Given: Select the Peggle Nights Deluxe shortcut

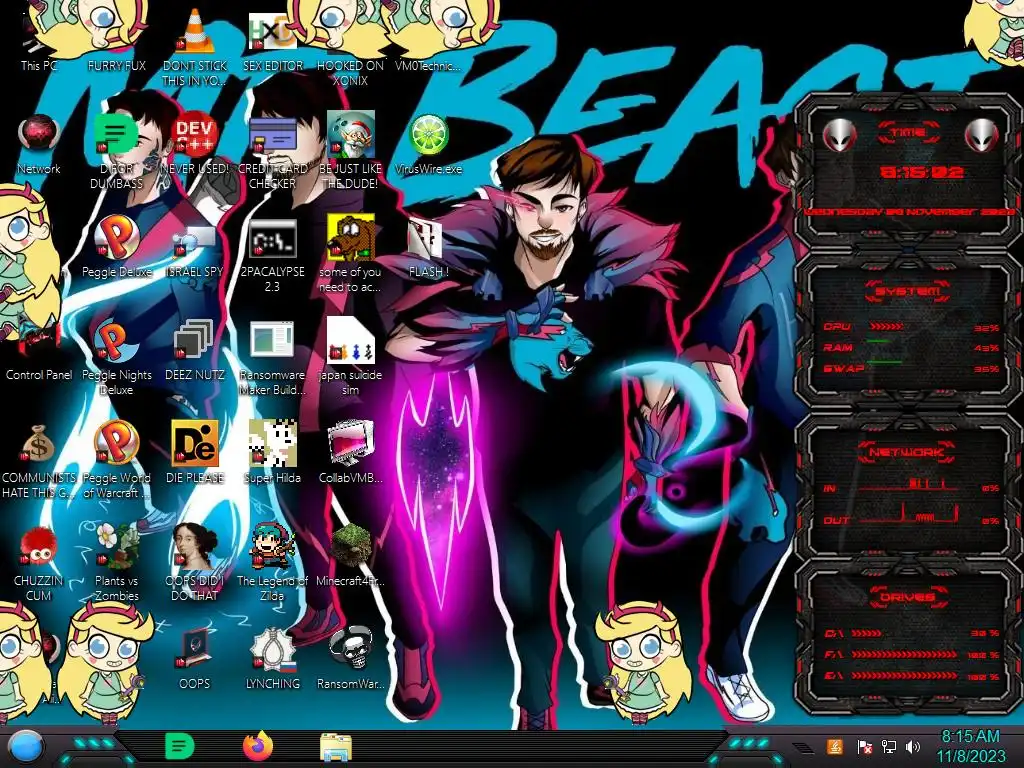Looking at the screenshot, I should point(116,357).
